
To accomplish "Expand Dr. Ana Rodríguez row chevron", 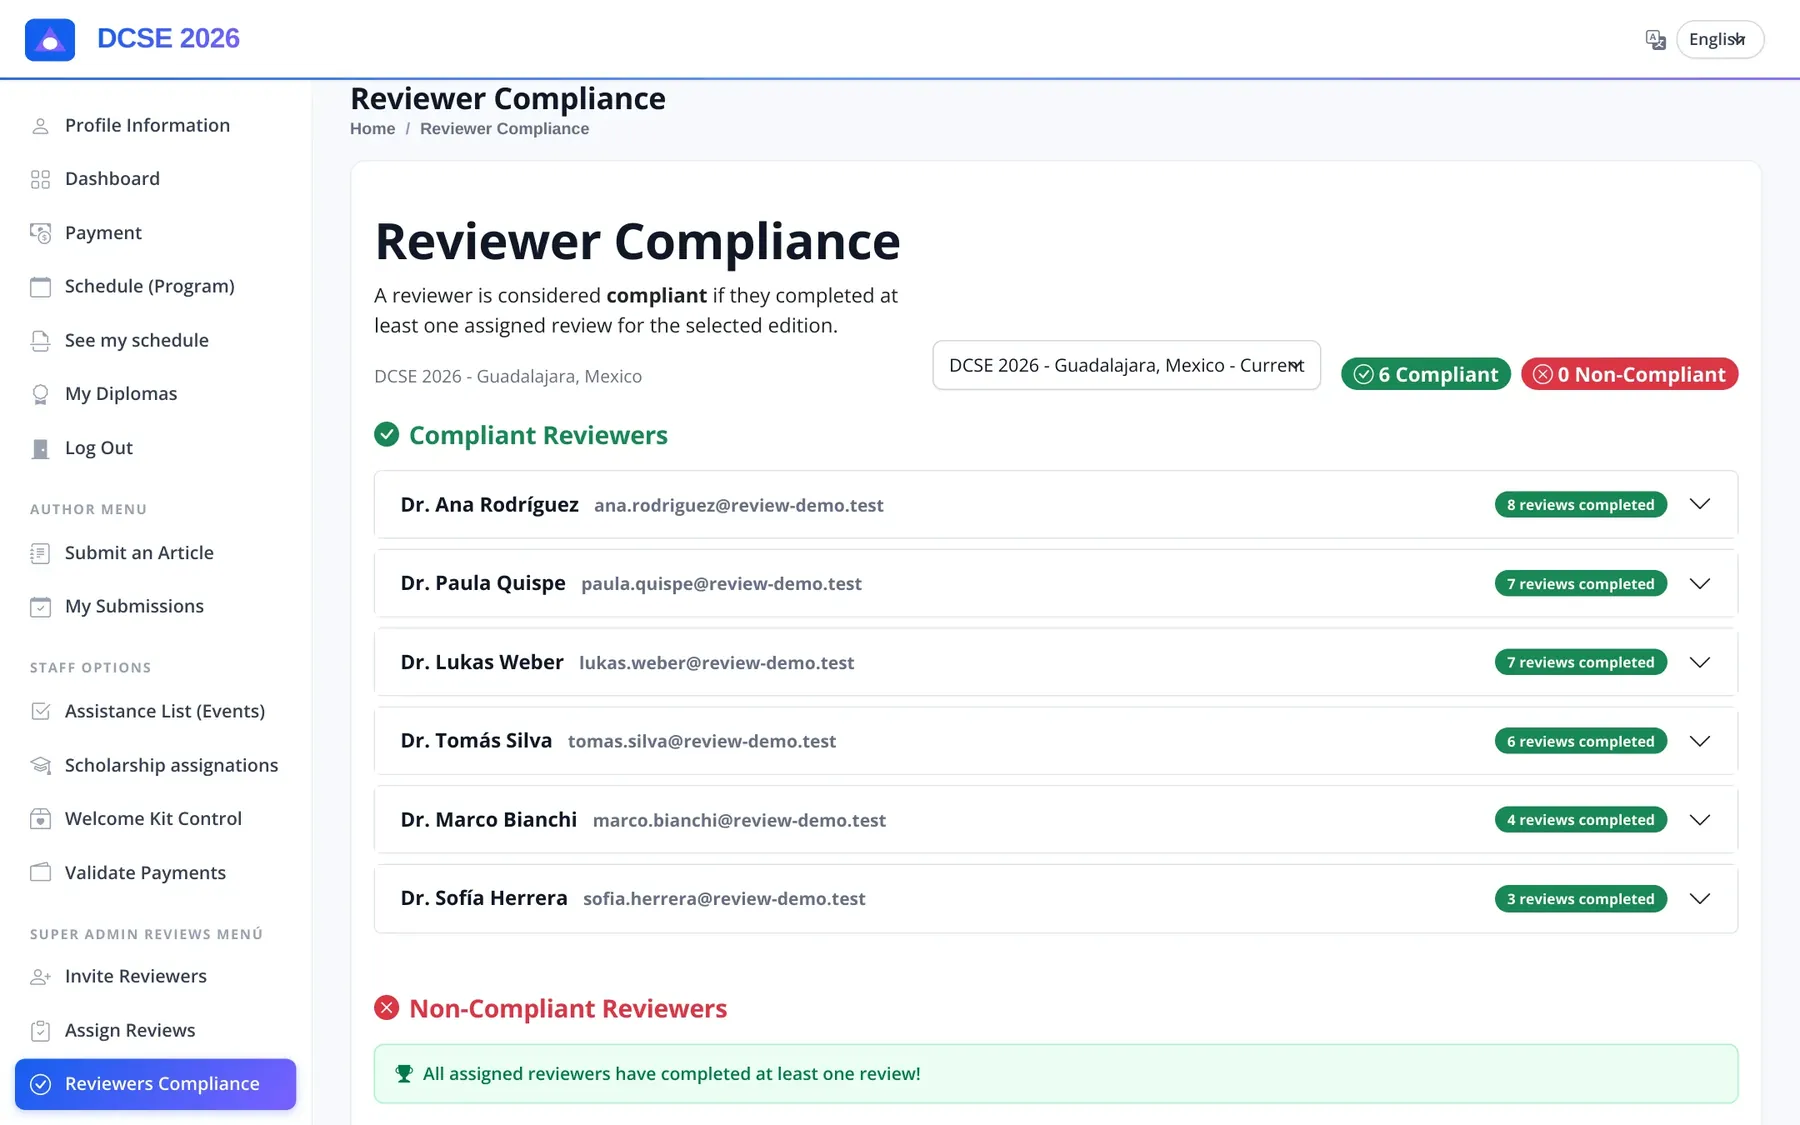I will click(1700, 504).
